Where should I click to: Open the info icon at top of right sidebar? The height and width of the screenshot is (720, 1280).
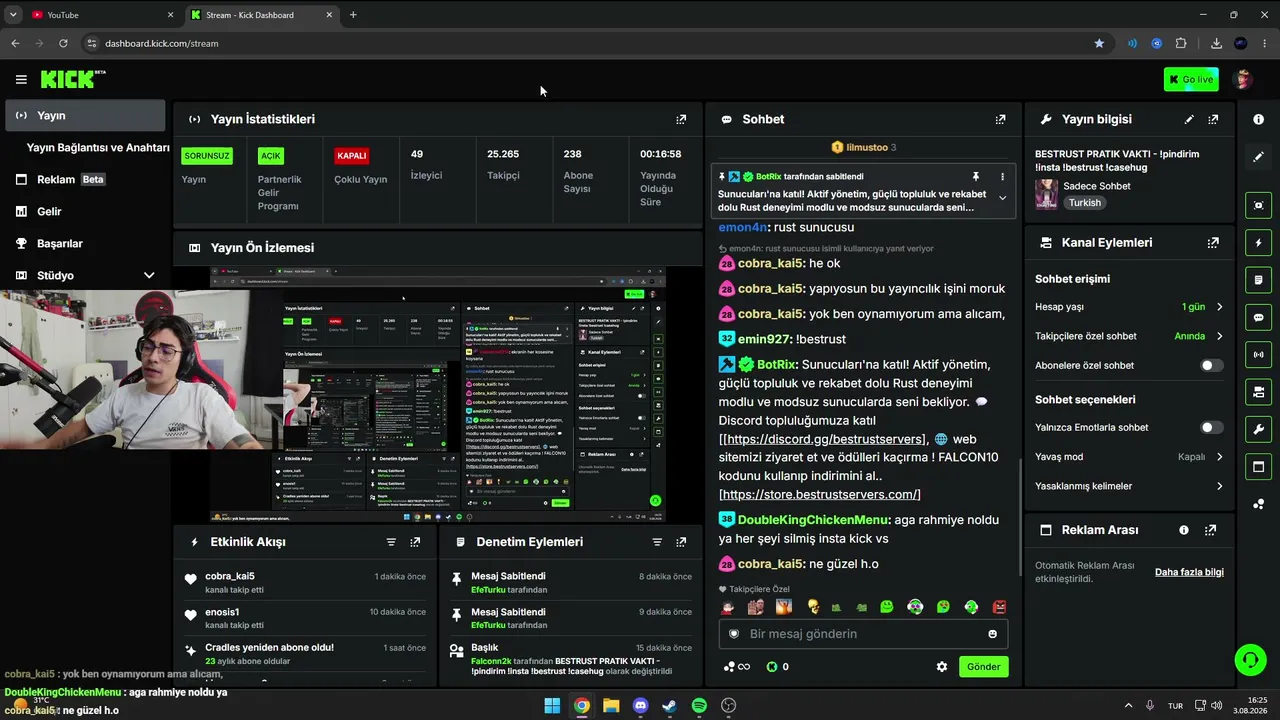1258,119
